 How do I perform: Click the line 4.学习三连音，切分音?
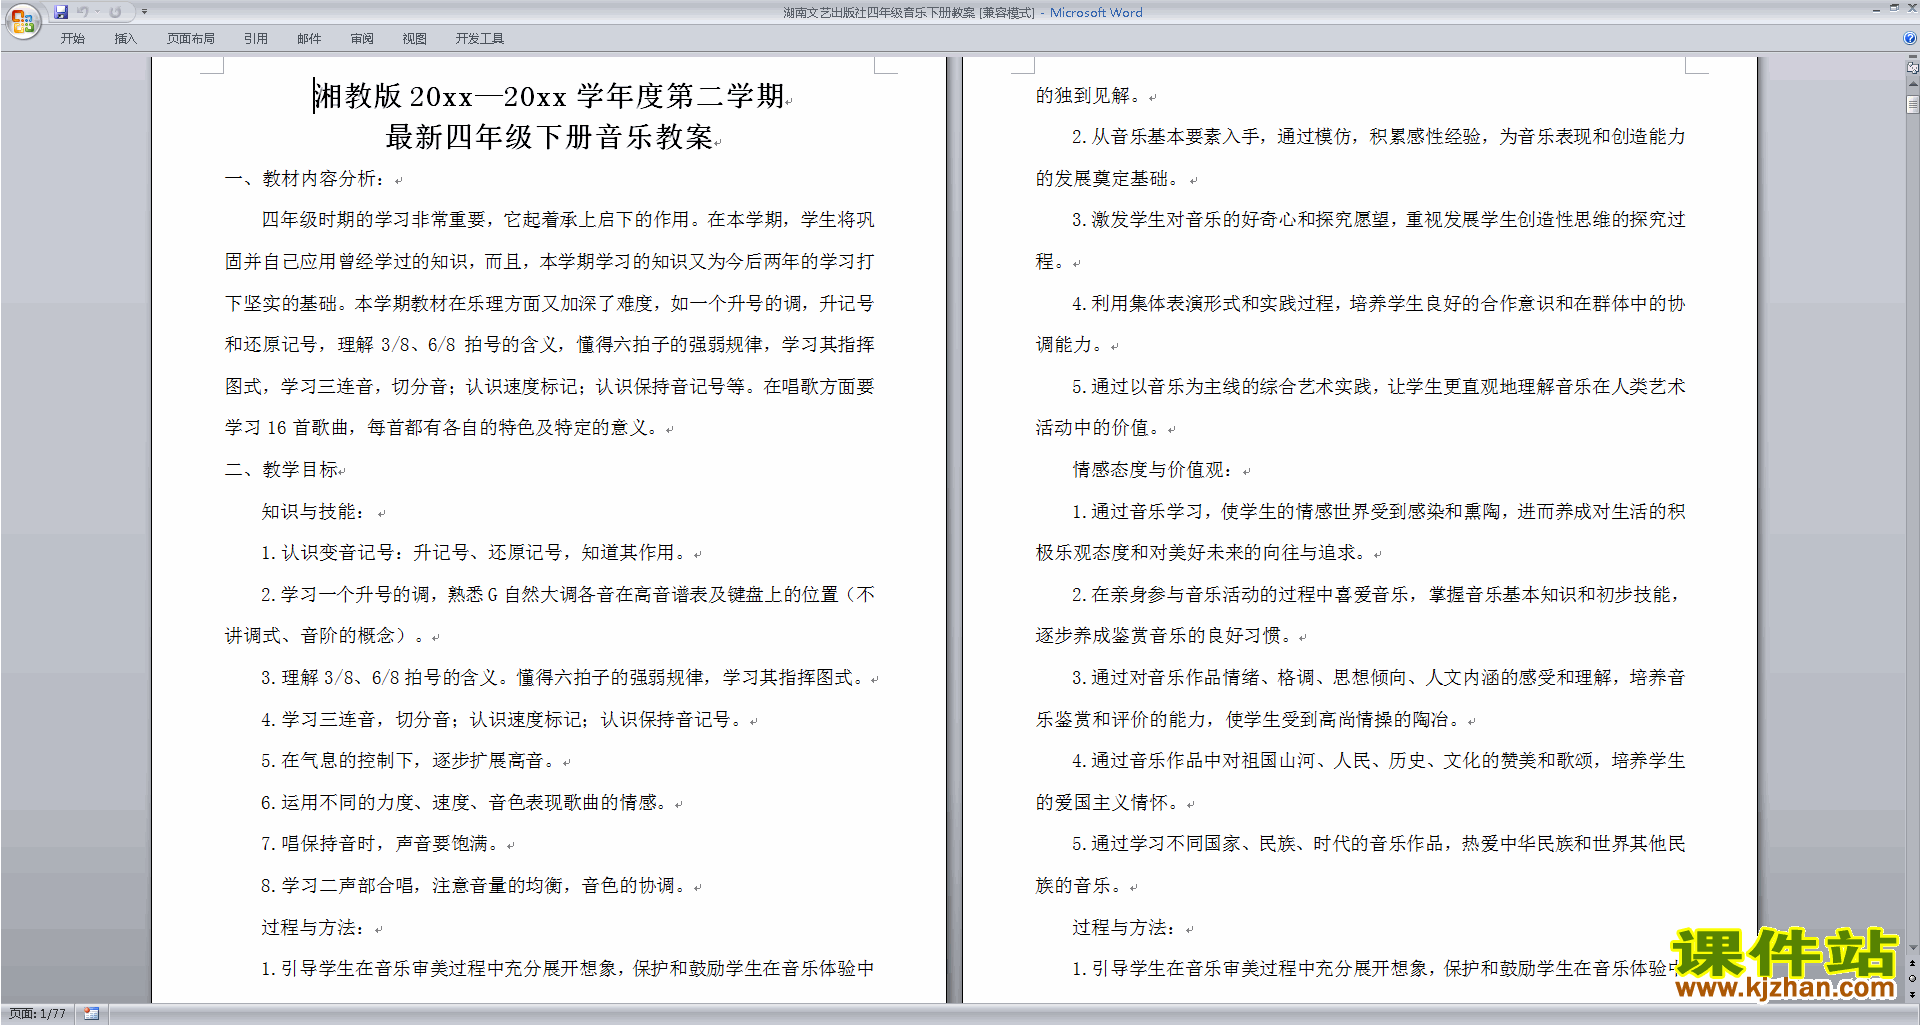[502, 720]
